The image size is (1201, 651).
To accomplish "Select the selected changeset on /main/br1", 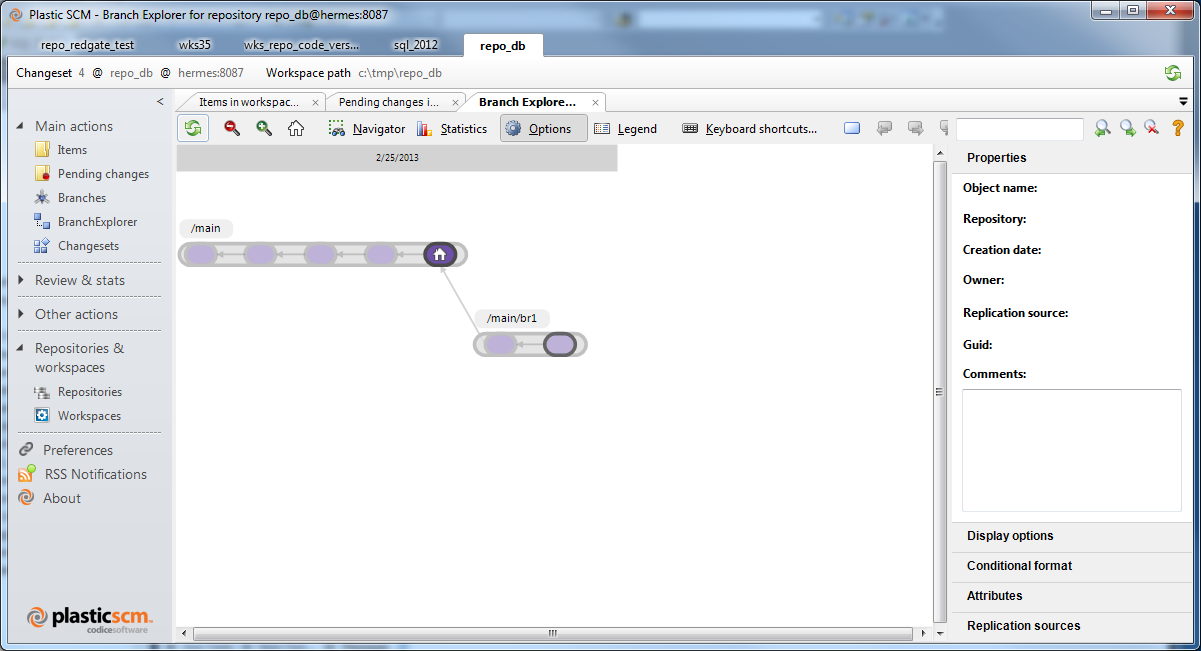I will [560, 345].
